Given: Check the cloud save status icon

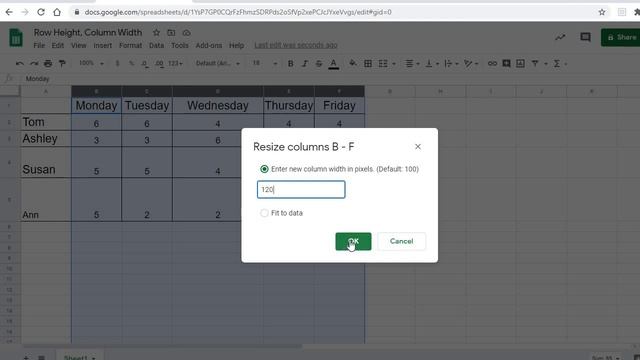Looking at the screenshot, I should point(187,33).
